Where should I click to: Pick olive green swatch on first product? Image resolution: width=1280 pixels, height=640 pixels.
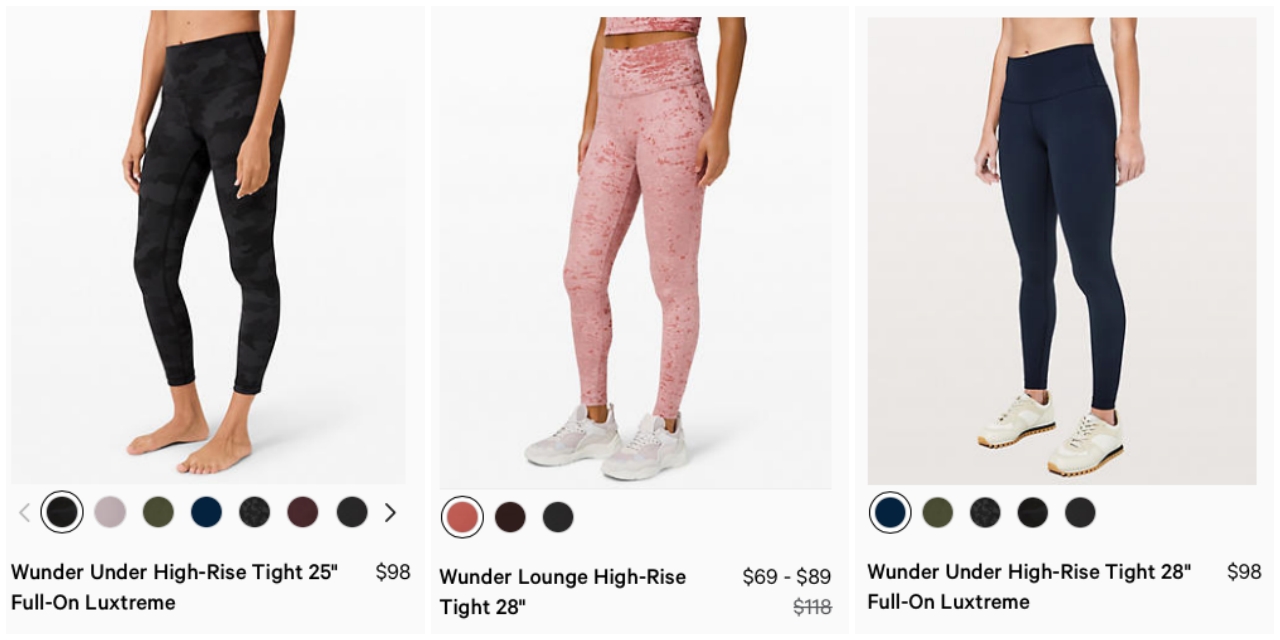pyautogui.click(x=158, y=512)
